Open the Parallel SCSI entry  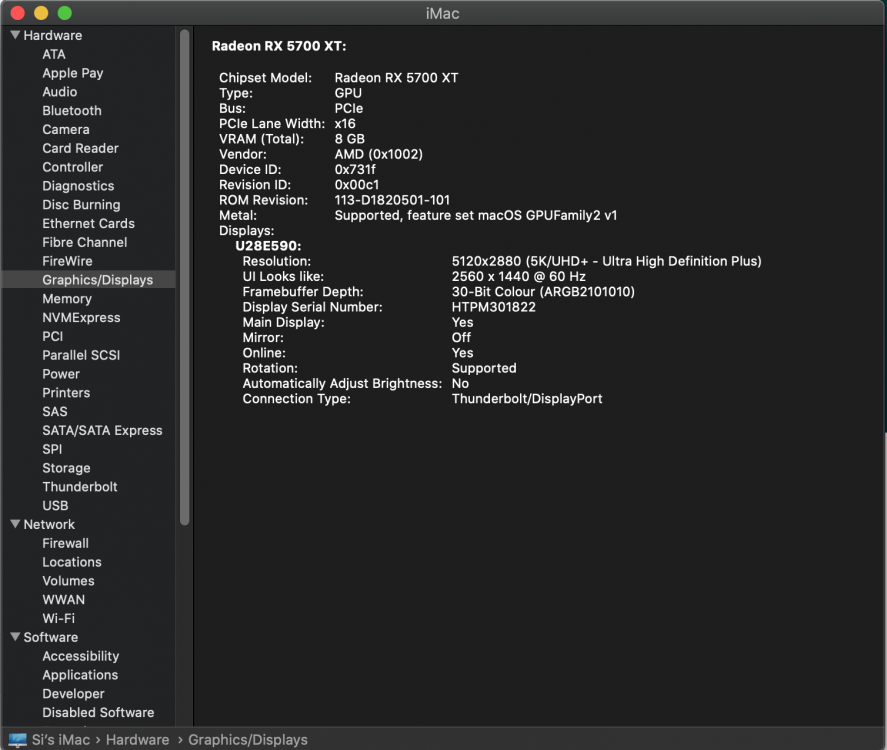coord(81,355)
